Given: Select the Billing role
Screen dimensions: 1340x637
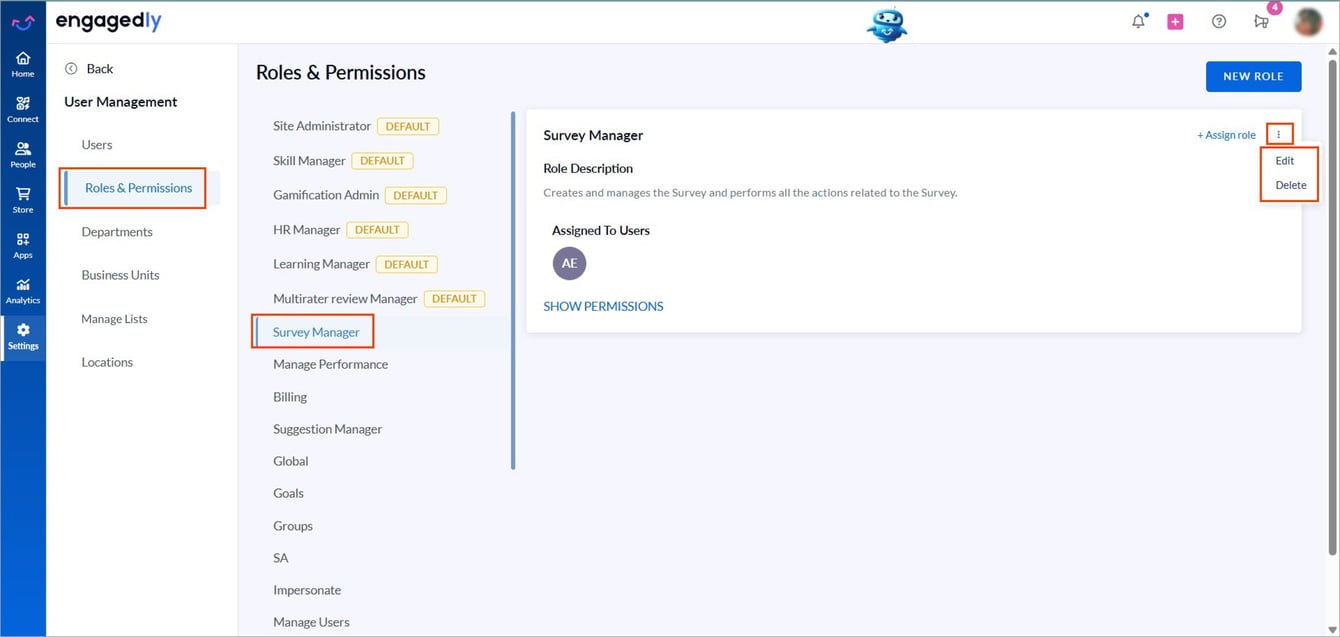Looking at the screenshot, I should click(x=290, y=397).
